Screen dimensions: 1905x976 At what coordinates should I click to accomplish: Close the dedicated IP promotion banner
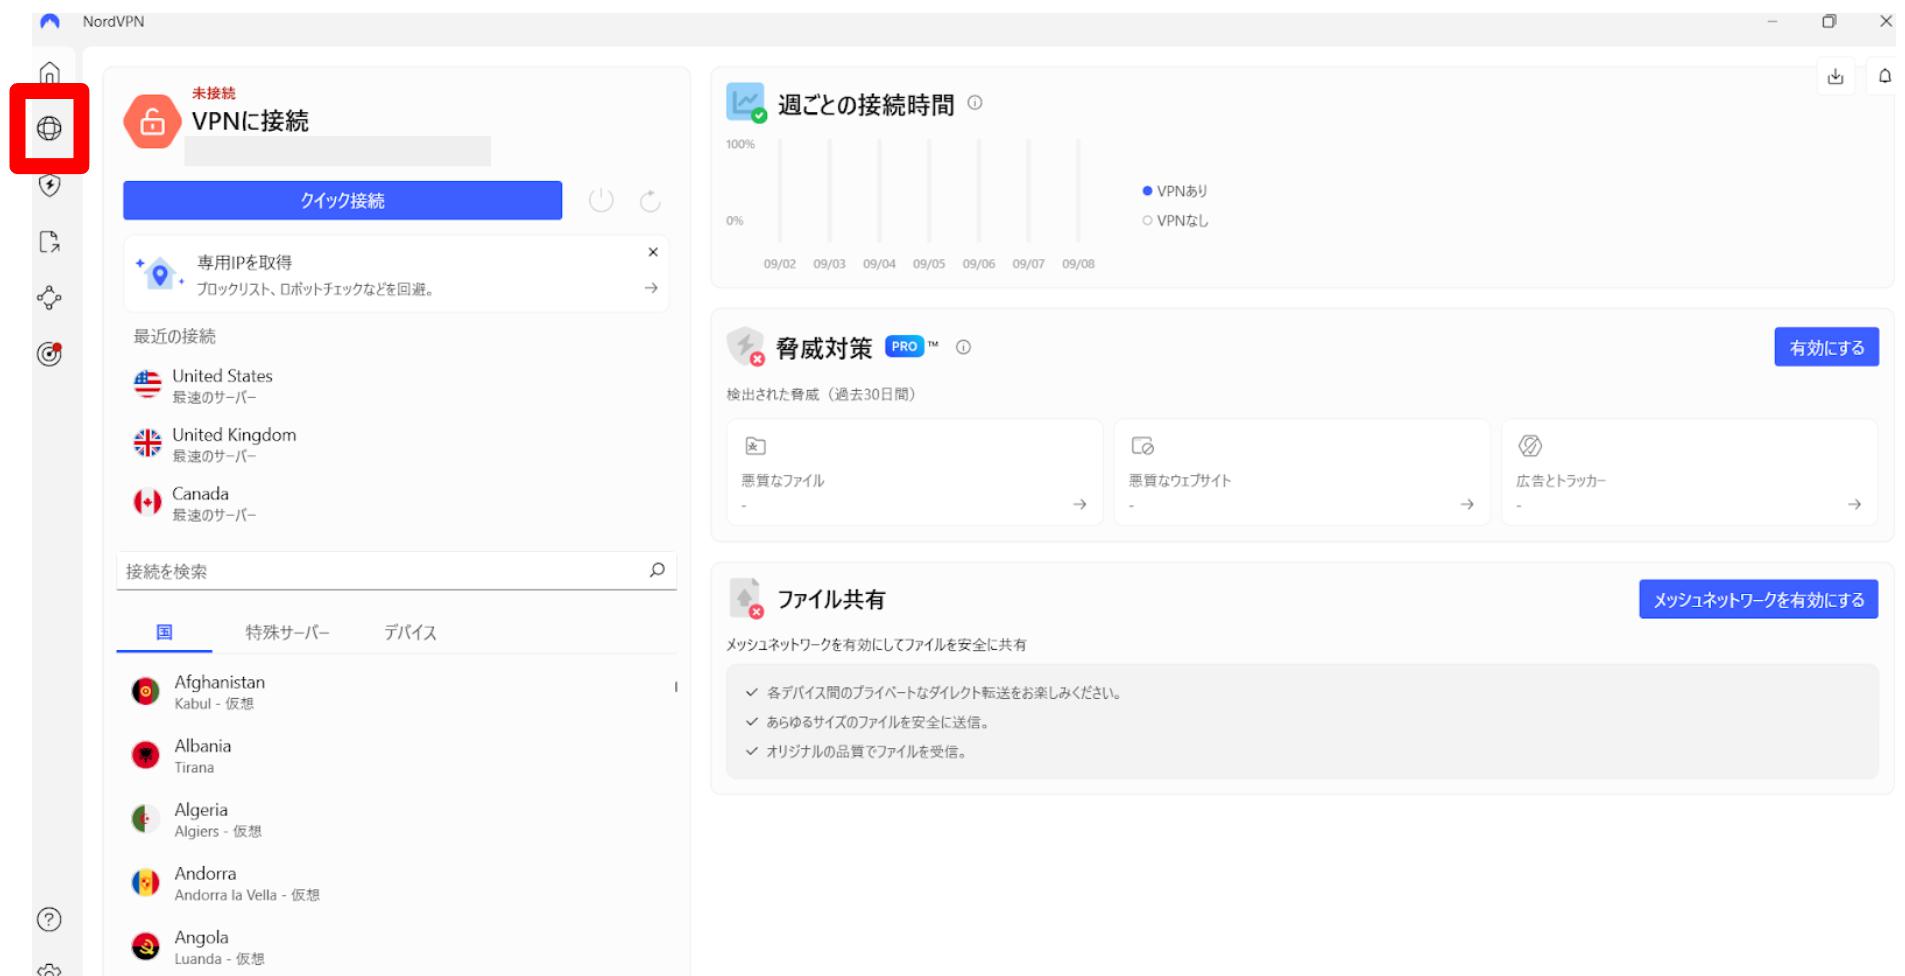653,252
